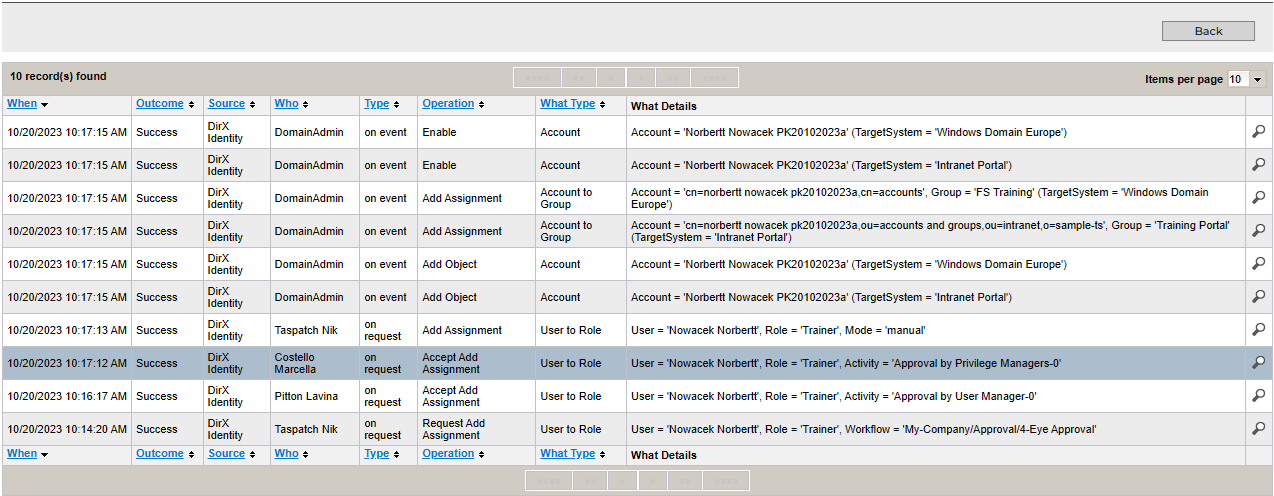Sort by the When column header
Screen dimensions: 1274x496
click(x=22, y=104)
